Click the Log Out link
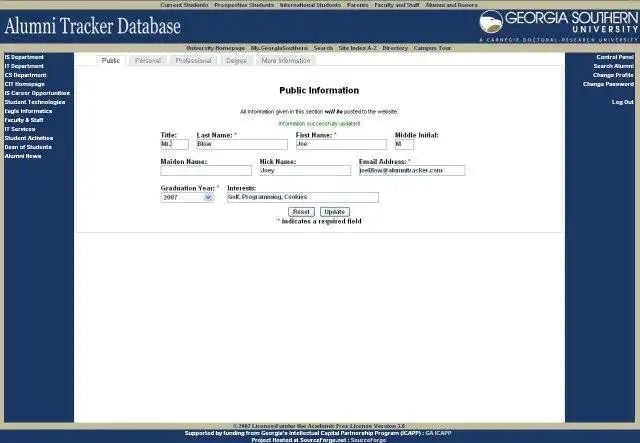The width and height of the screenshot is (640, 443). coord(622,102)
